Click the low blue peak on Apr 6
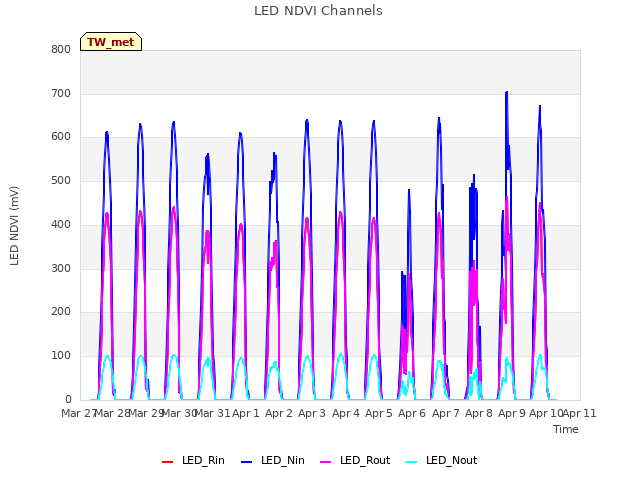 click(x=409, y=190)
